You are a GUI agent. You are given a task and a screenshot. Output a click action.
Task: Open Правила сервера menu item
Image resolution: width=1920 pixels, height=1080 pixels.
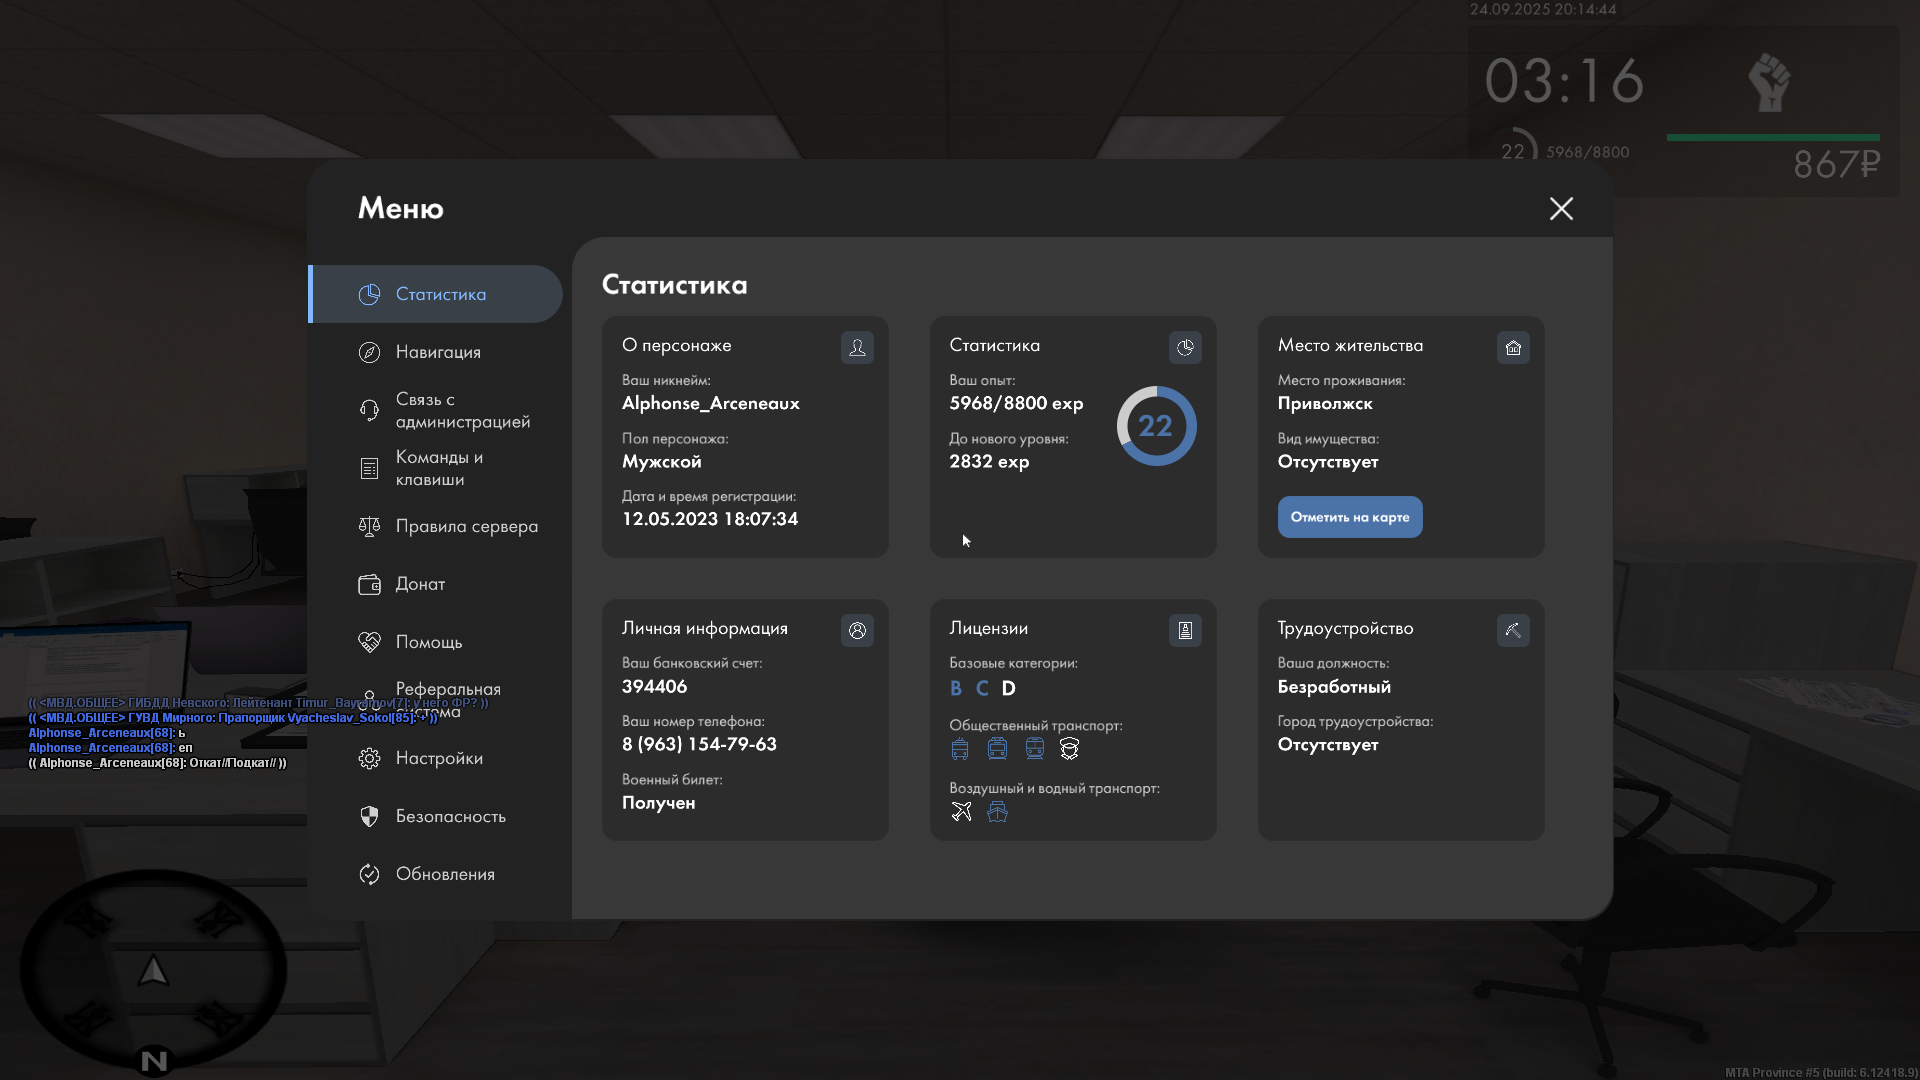click(466, 526)
